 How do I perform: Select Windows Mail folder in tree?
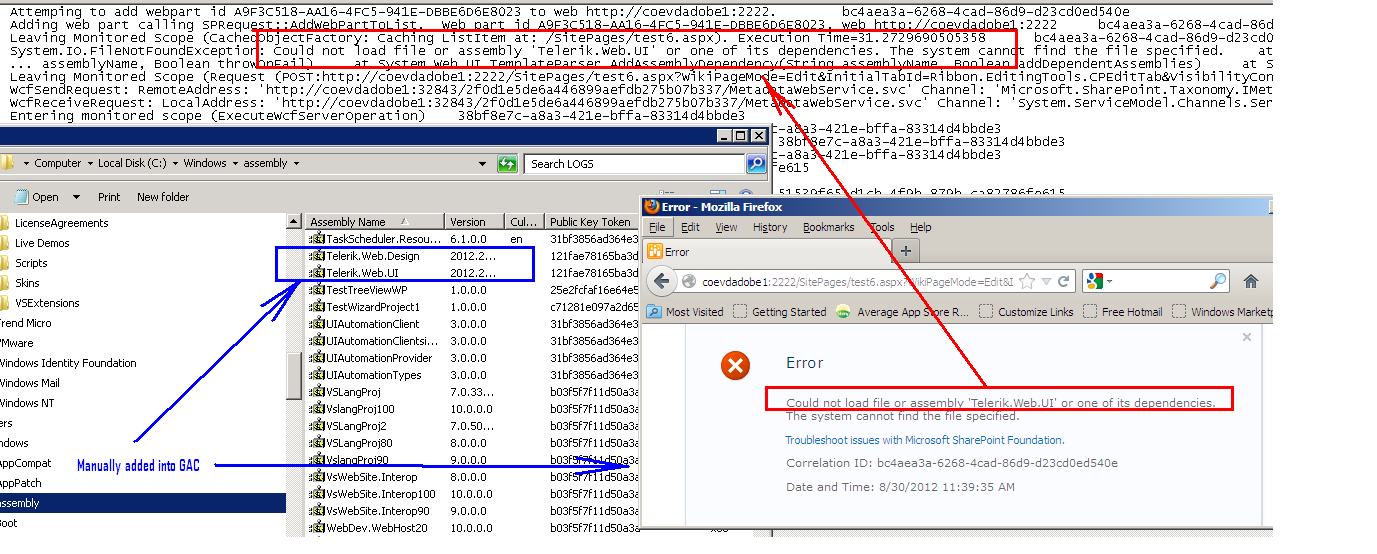point(29,383)
